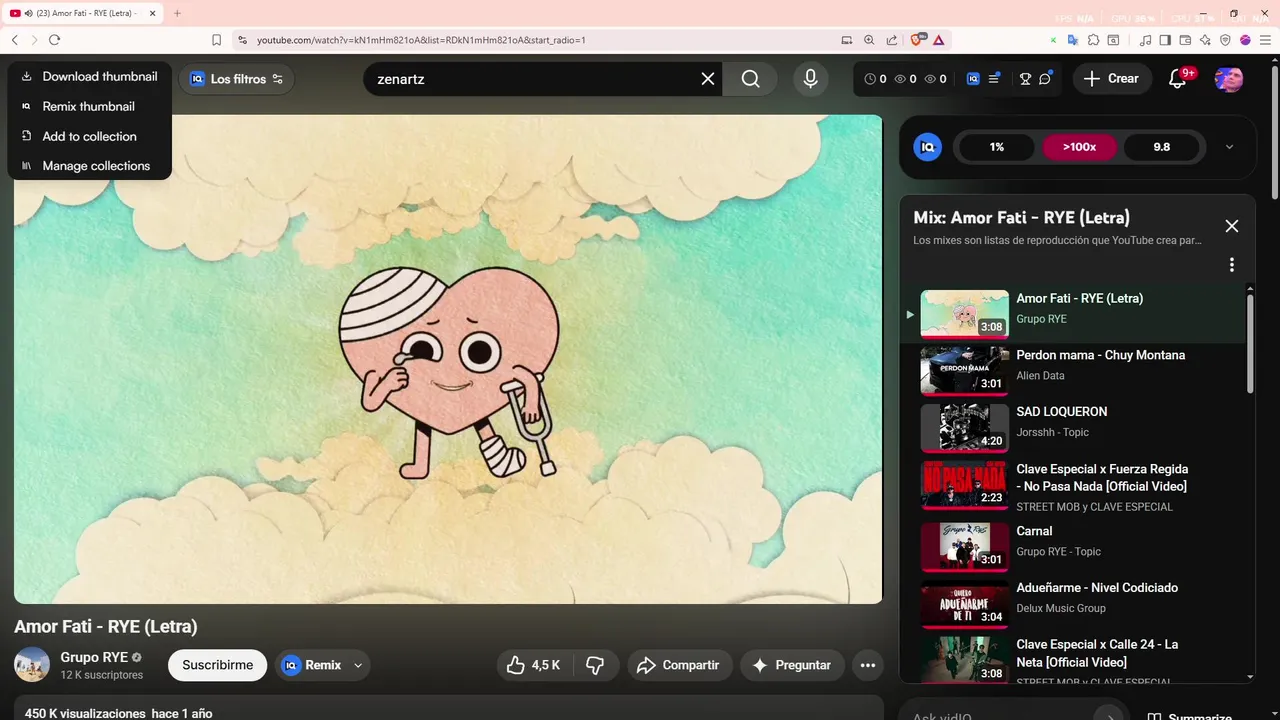Image resolution: width=1280 pixels, height=720 pixels.
Task: Play Adueñarme - Nivel Codiciado
Action: (1075, 603)
